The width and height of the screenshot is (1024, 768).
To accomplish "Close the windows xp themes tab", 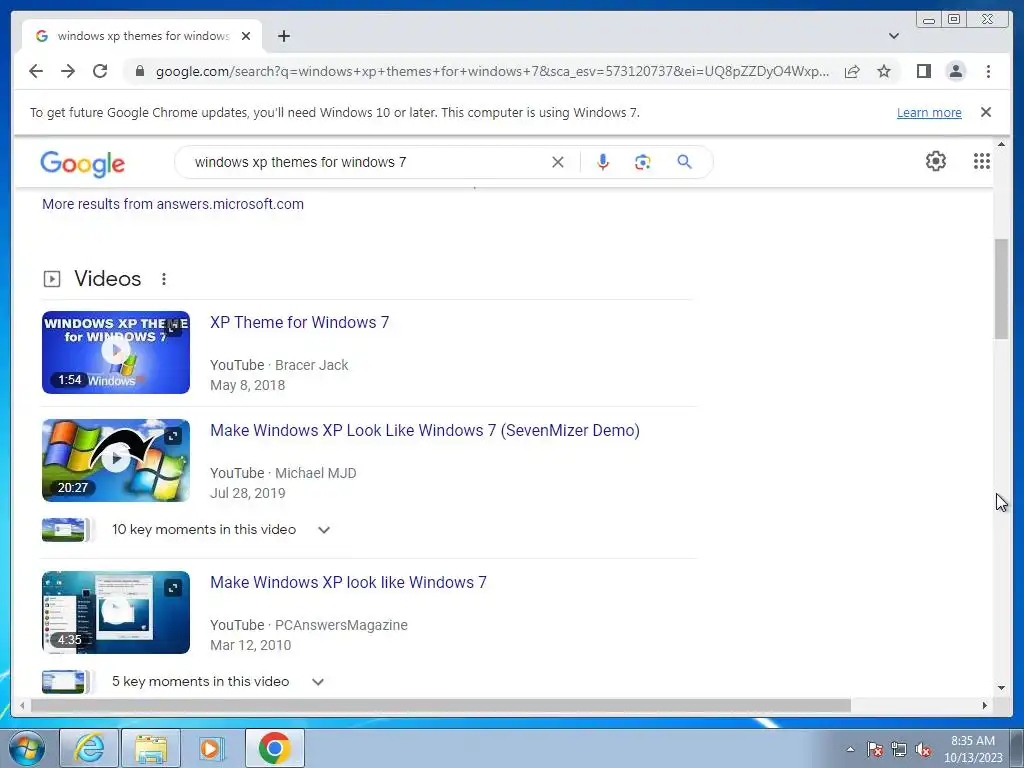I will point(246,36).
